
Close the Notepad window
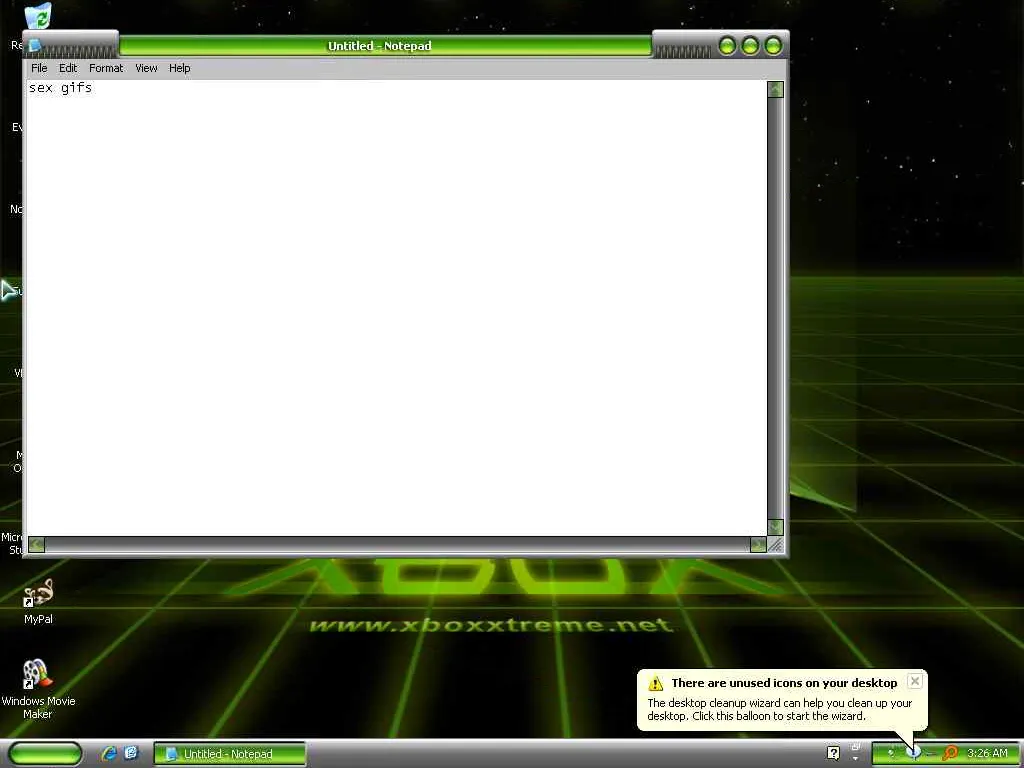tap(773, 46)
